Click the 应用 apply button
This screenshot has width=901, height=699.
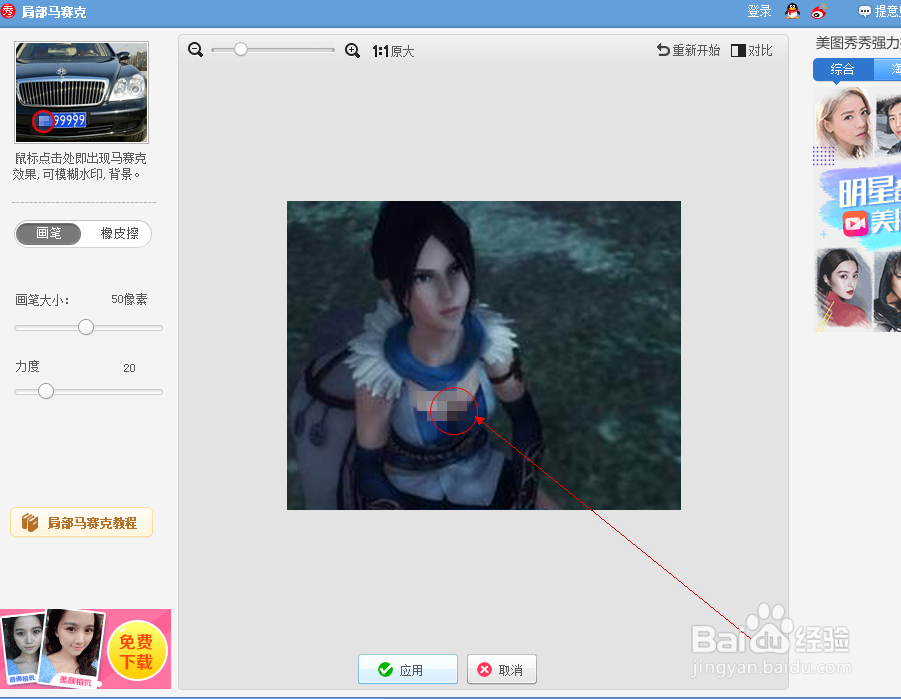[x=408, y=669]
